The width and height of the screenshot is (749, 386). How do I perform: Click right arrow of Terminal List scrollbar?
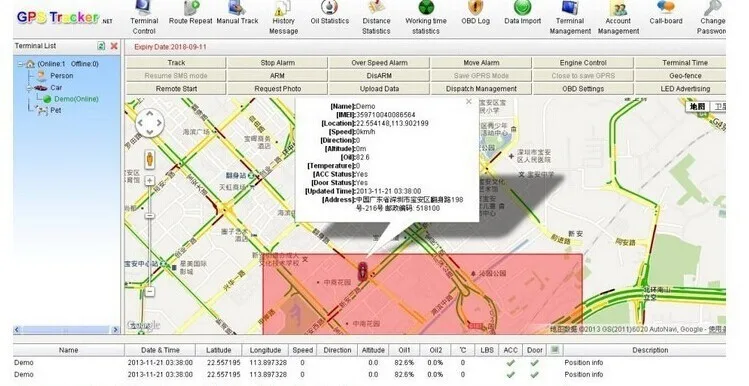(x=115, y=330)
